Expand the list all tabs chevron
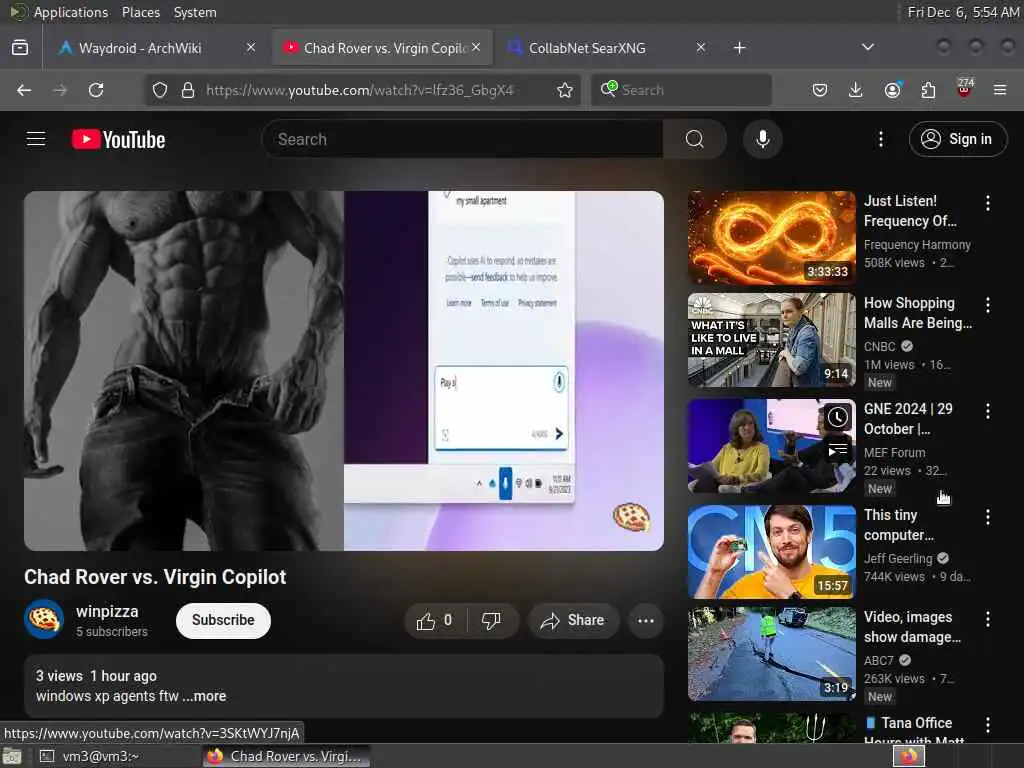1024x768 pixels. [867, 48]
